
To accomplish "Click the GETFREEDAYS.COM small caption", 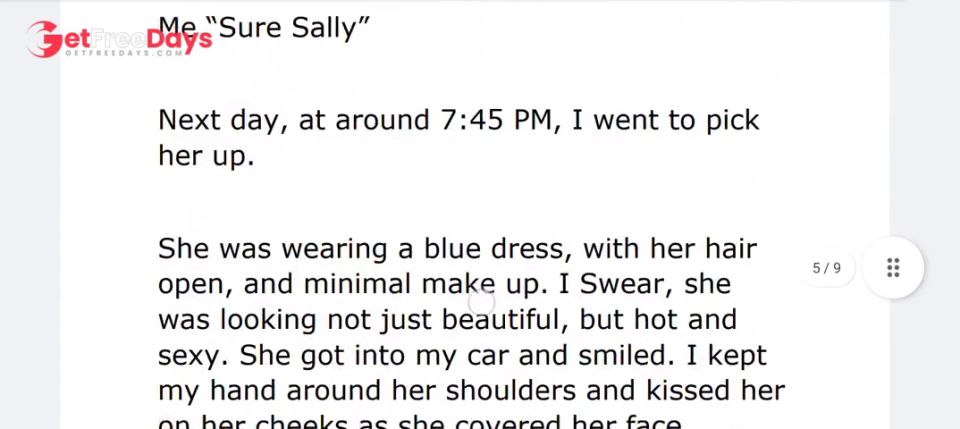I will pyautogui.click(x=124, y=53).
